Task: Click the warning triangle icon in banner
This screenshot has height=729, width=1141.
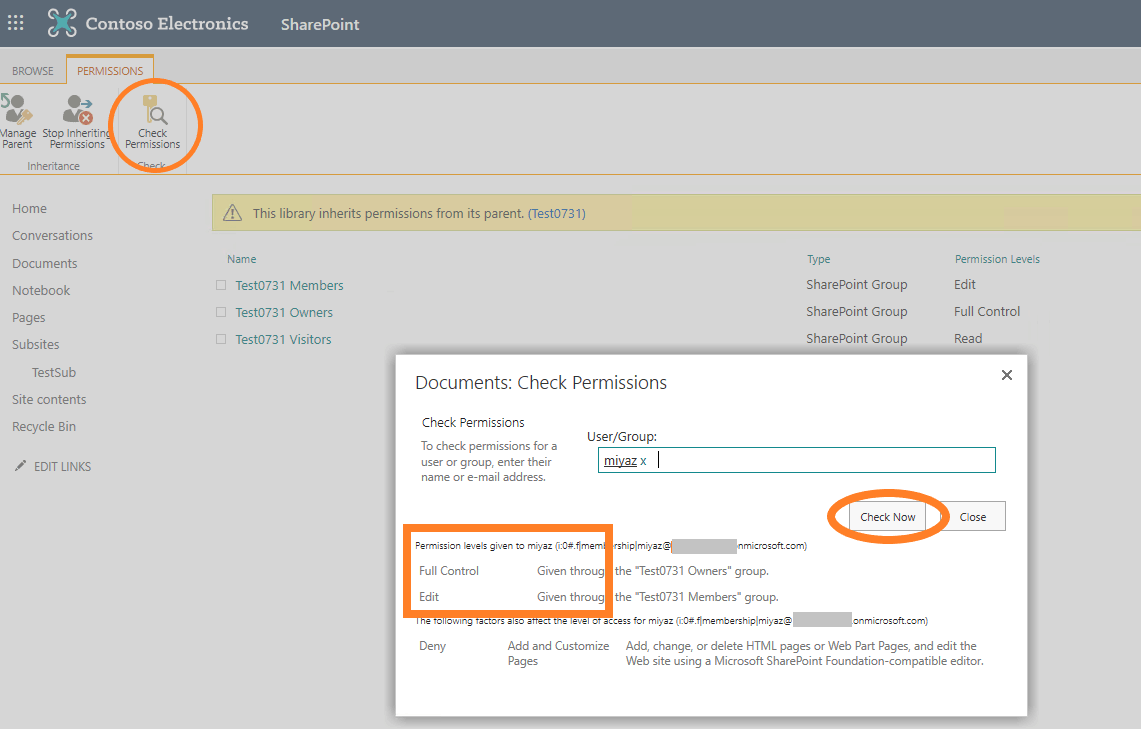Action: [232, 213]
